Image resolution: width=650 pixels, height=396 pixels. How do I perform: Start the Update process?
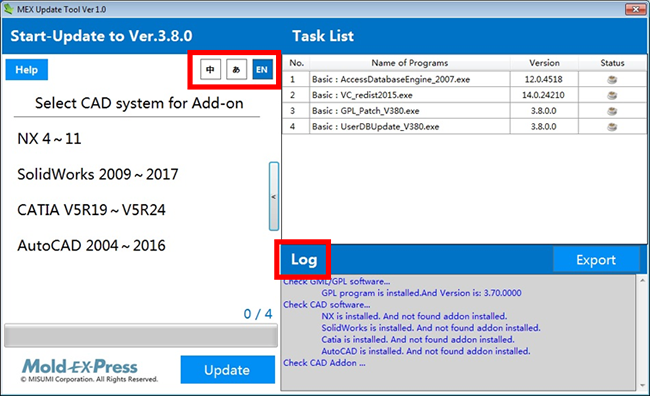228,369
